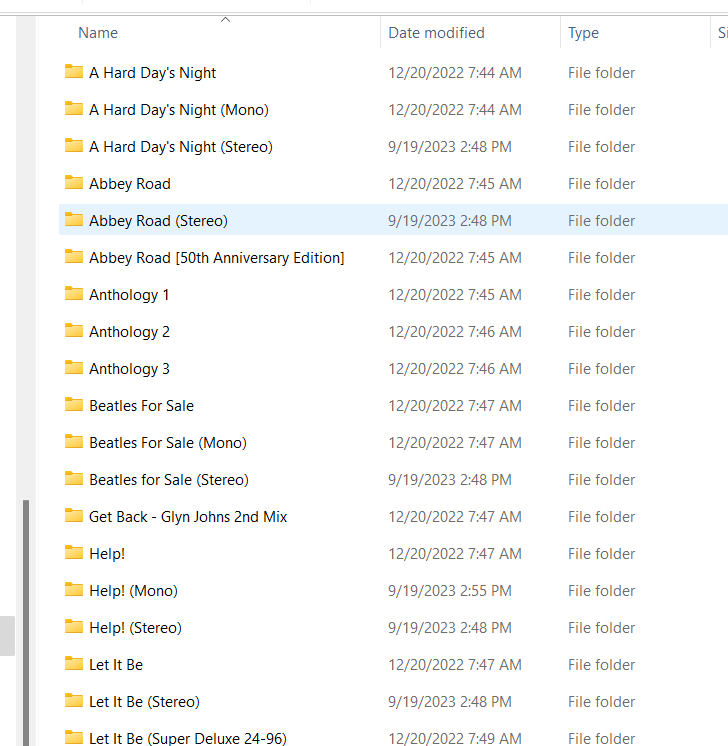Select the Anthology 1 folder icon
This screenshot has height=746, width=728.
click(74, 294)
